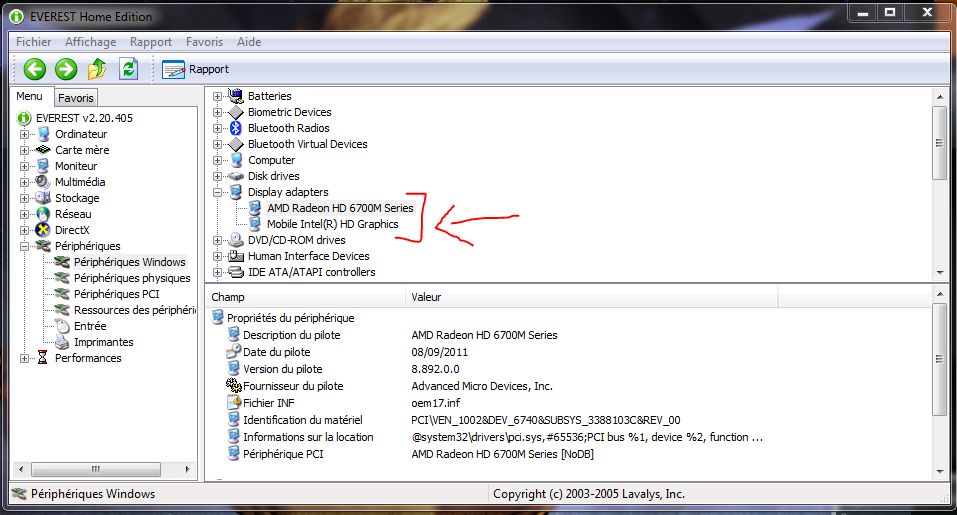
Task: Click the Computer device category icon
Action: [x=236, y=160]
